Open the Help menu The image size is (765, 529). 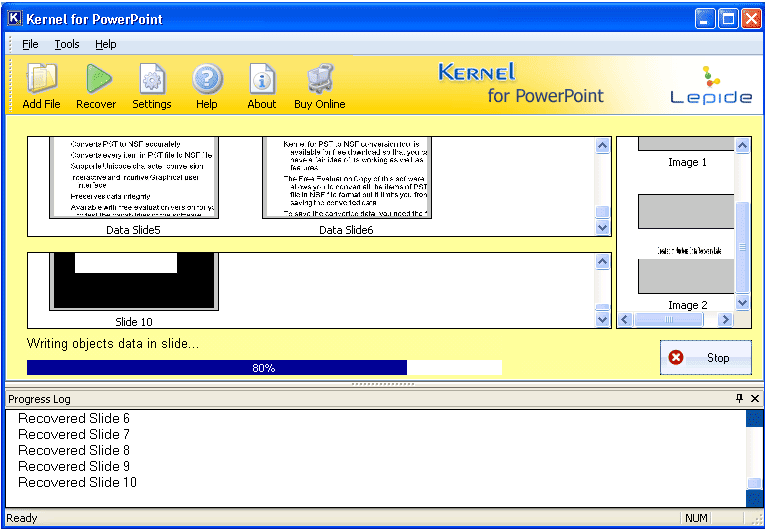point(105,44)
